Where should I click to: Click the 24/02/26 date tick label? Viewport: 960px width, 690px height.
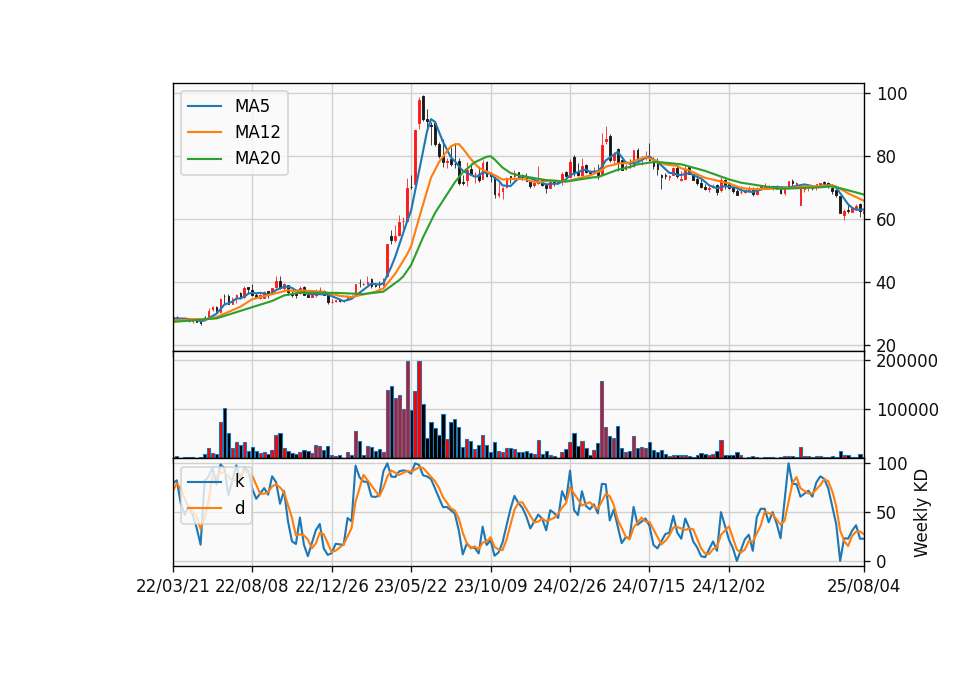tap(569, 586)
